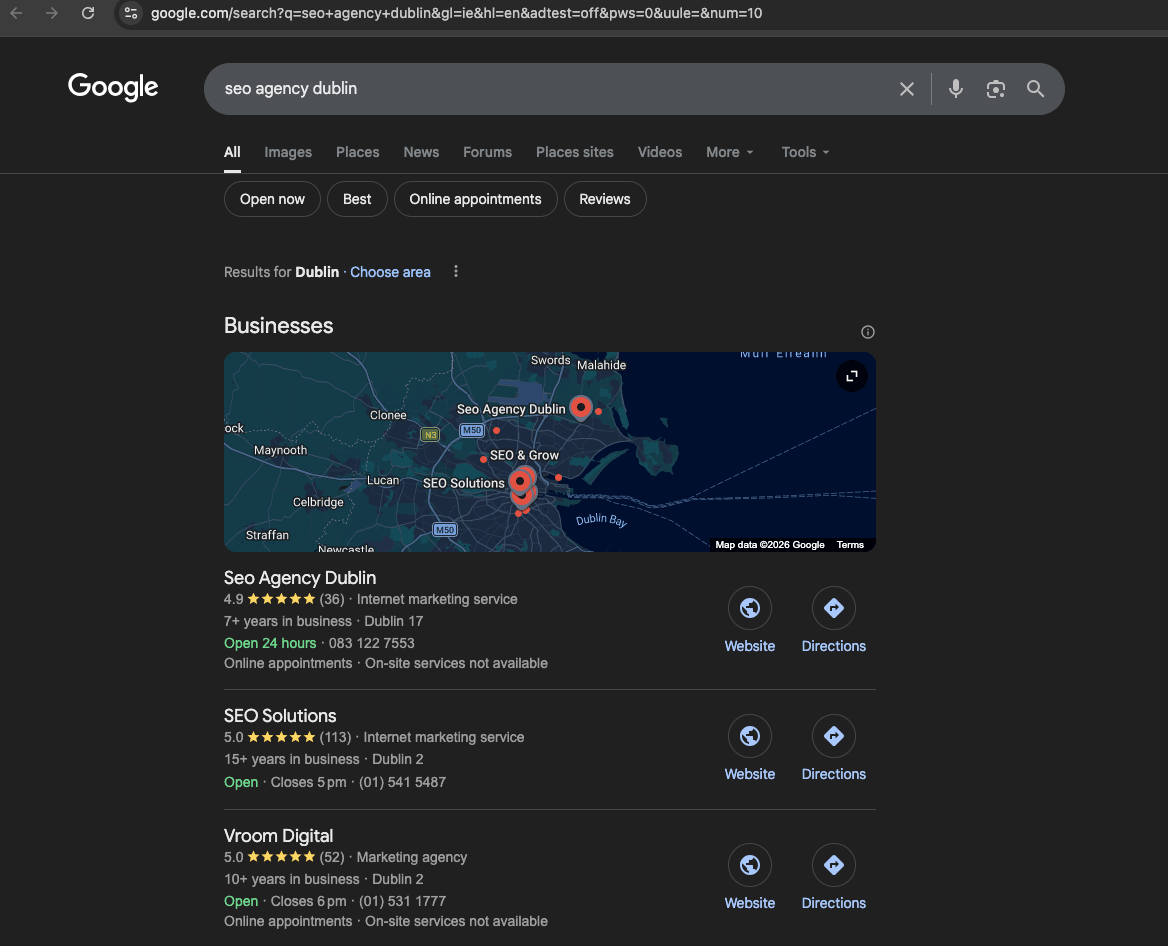This screenshot has width=1168, height=946.
Task: Apply the Best filter chip
Action: (x=357, y=199)
